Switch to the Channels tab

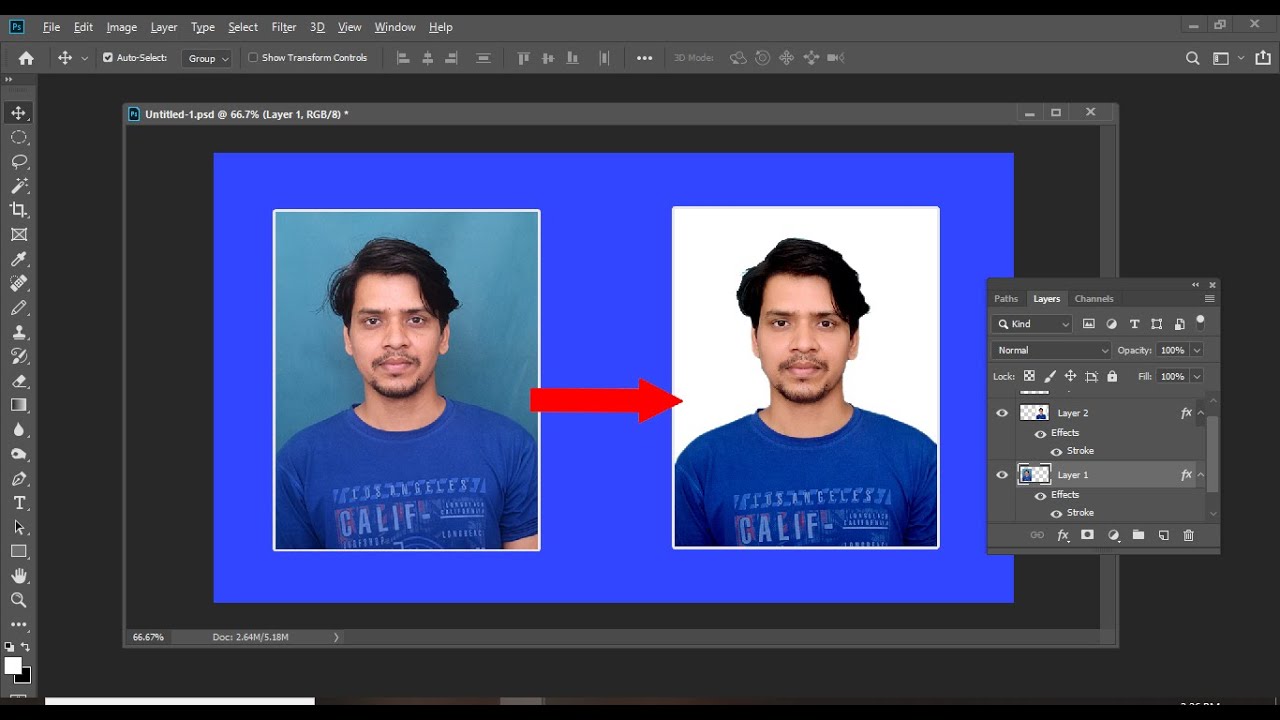[1093, 299]
